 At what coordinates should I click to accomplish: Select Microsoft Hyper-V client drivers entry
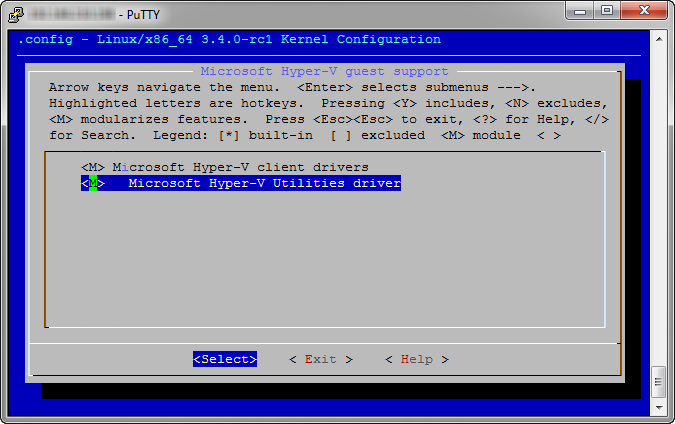(x=225, y=167)
